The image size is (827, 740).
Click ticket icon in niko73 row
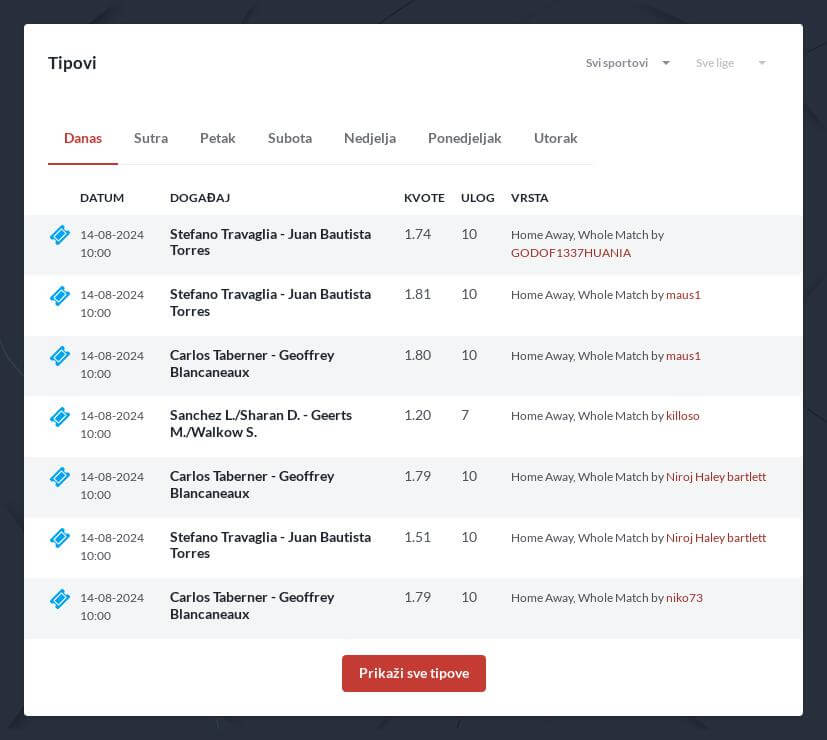(60, 599)
